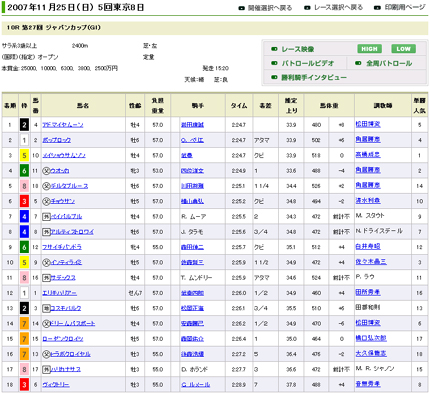Open trainer 橋口弘次郎 link
The width and height of the screenshot is (430, 394).
[371, 338]
